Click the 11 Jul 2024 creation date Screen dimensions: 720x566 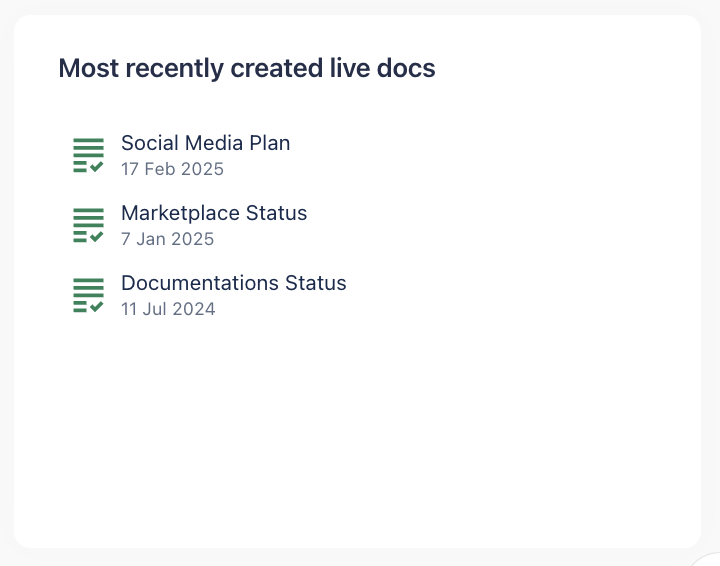[168, 309]
